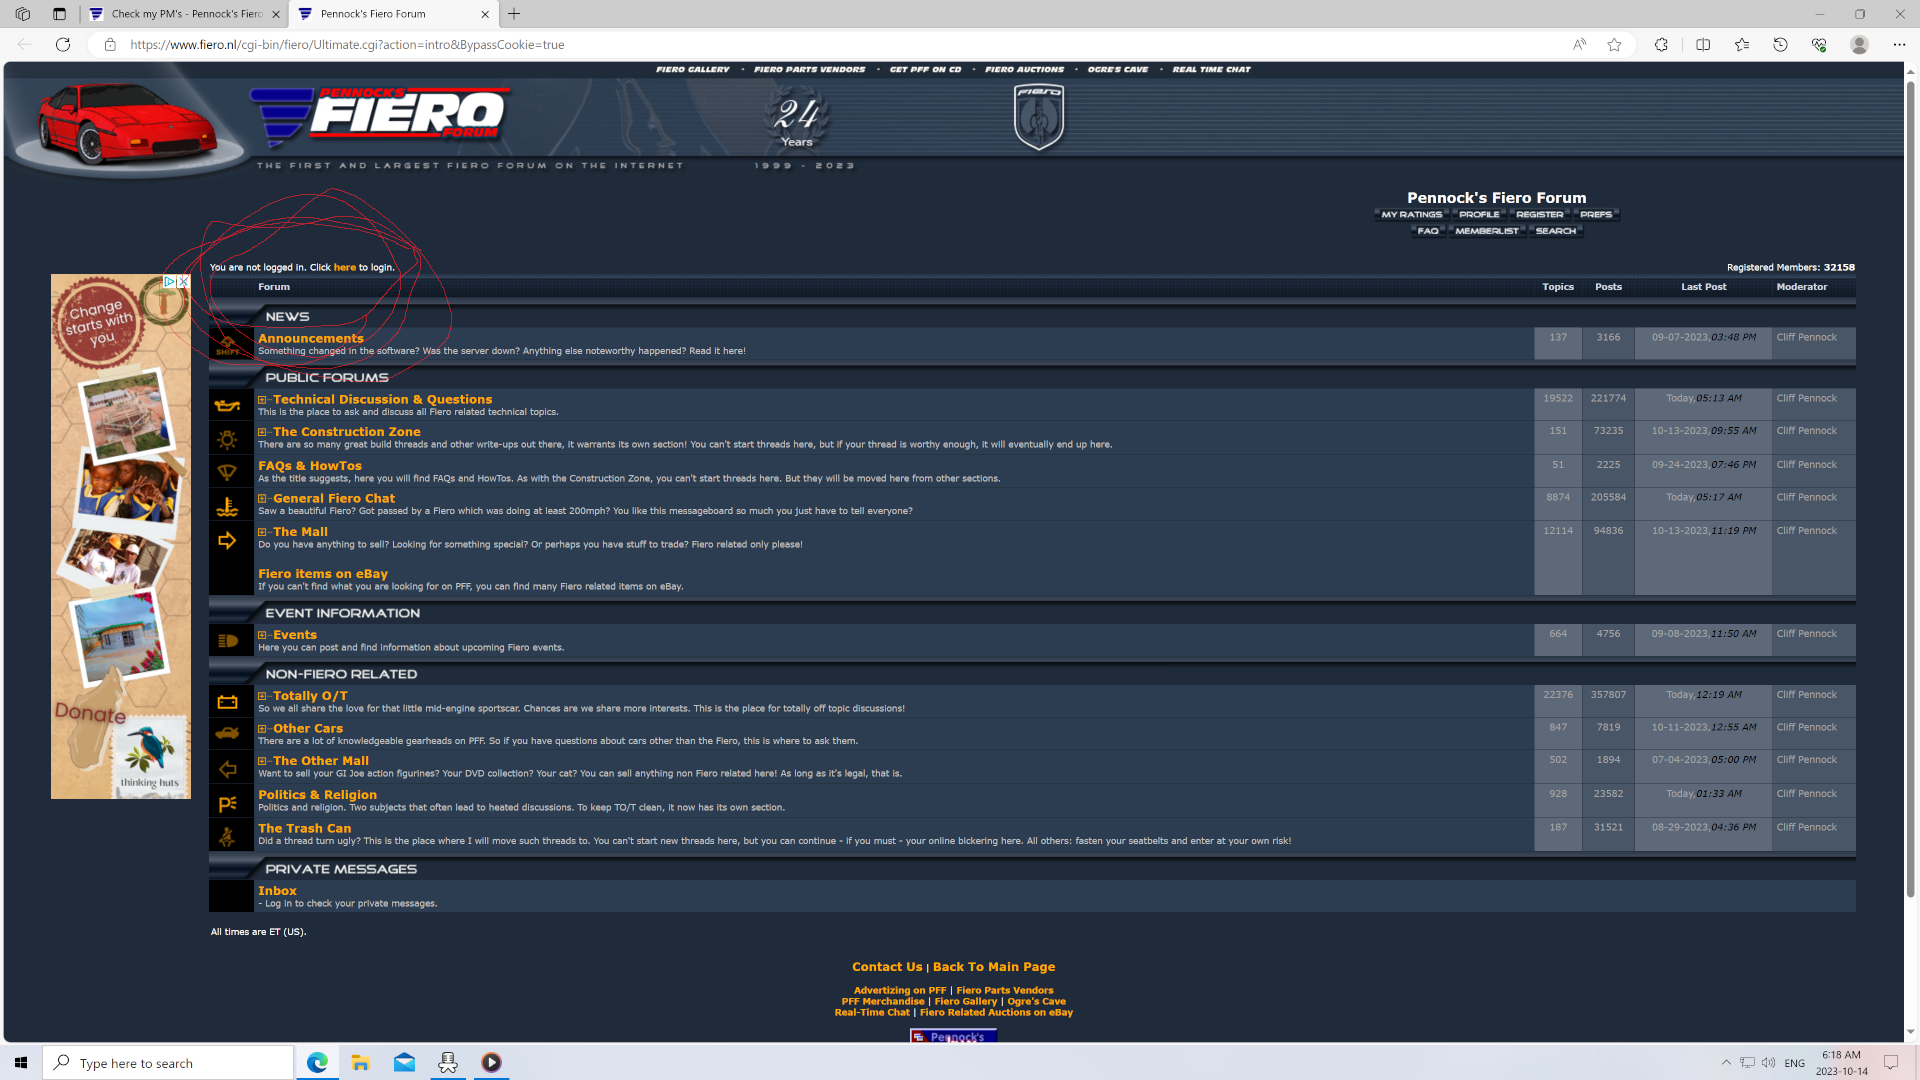Expand Totally O/T subforums

(x=262, y=696)
